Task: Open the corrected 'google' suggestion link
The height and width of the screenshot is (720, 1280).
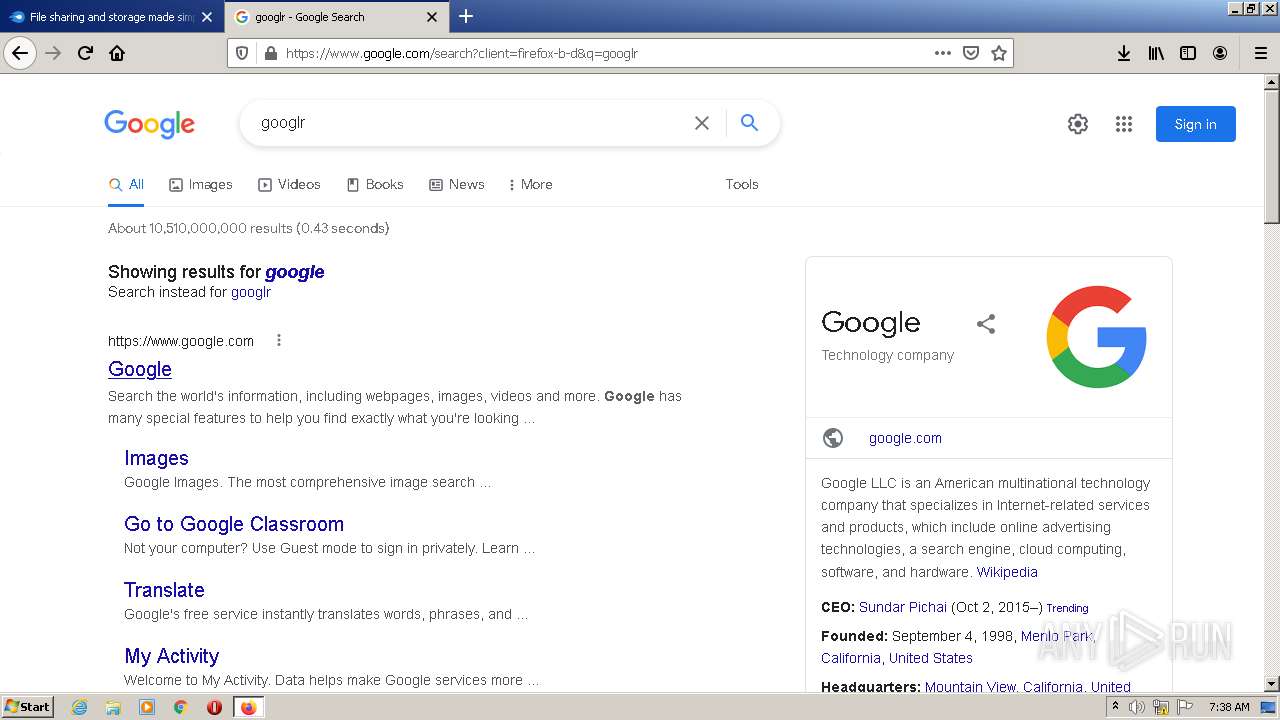Action: (295, 272)
